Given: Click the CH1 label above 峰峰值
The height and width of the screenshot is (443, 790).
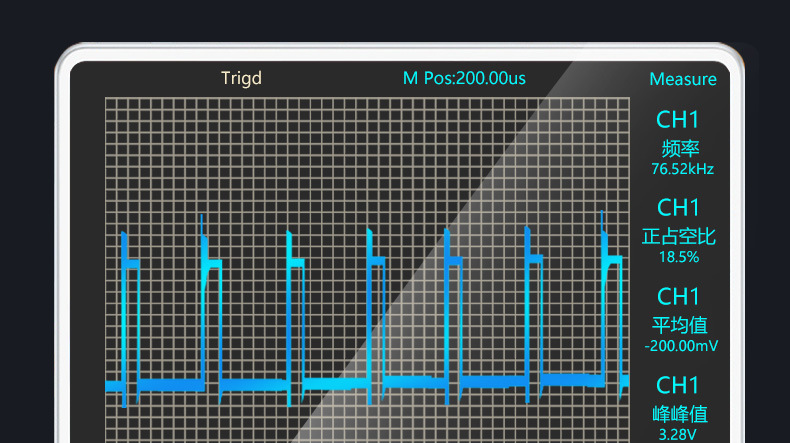Looking at the screenshot, I should pyautogui.click(x=678, y=385).
